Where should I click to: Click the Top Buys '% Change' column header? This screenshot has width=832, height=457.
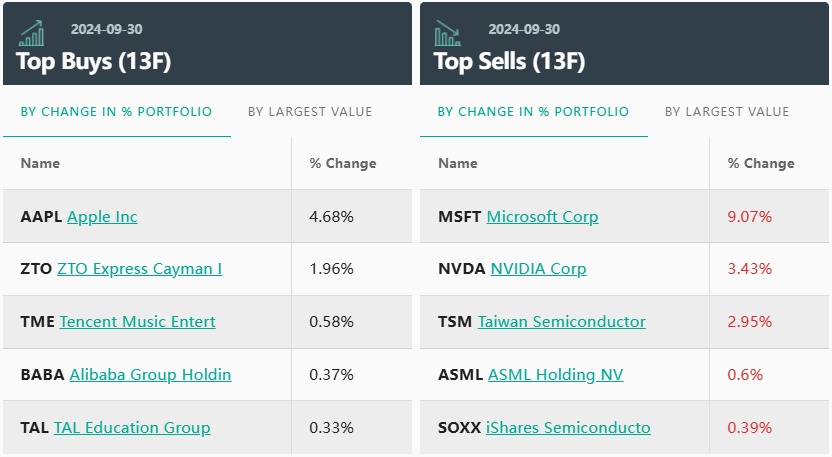[x=343, y=164]
